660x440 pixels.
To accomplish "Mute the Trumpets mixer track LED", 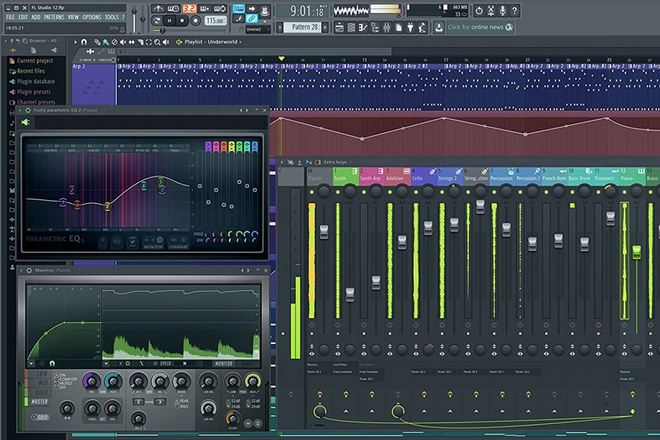I will tap(599, 192).
